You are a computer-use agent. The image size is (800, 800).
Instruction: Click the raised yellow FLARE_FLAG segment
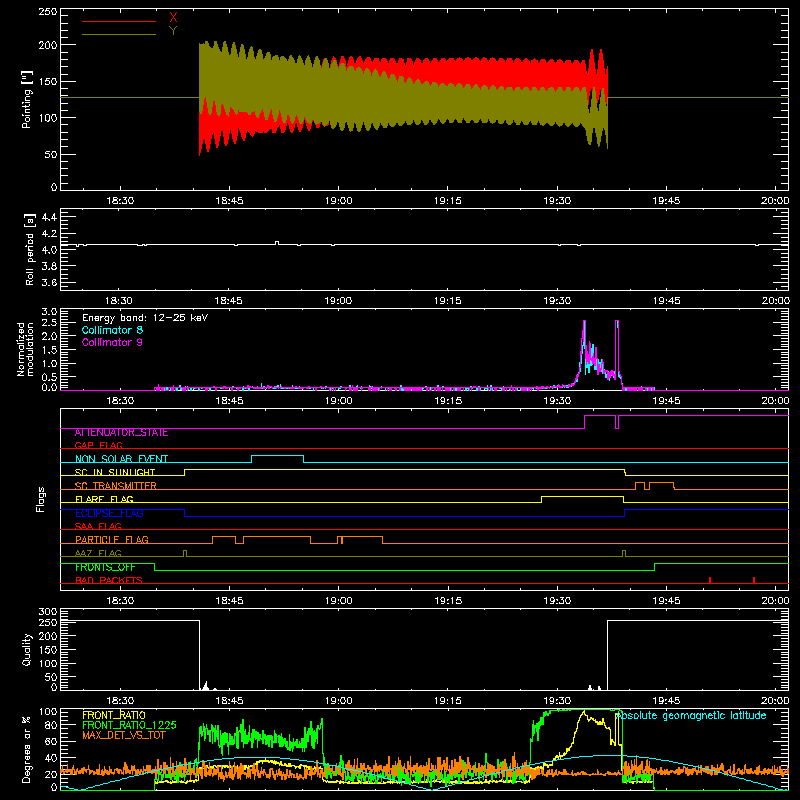coord(583,496)
